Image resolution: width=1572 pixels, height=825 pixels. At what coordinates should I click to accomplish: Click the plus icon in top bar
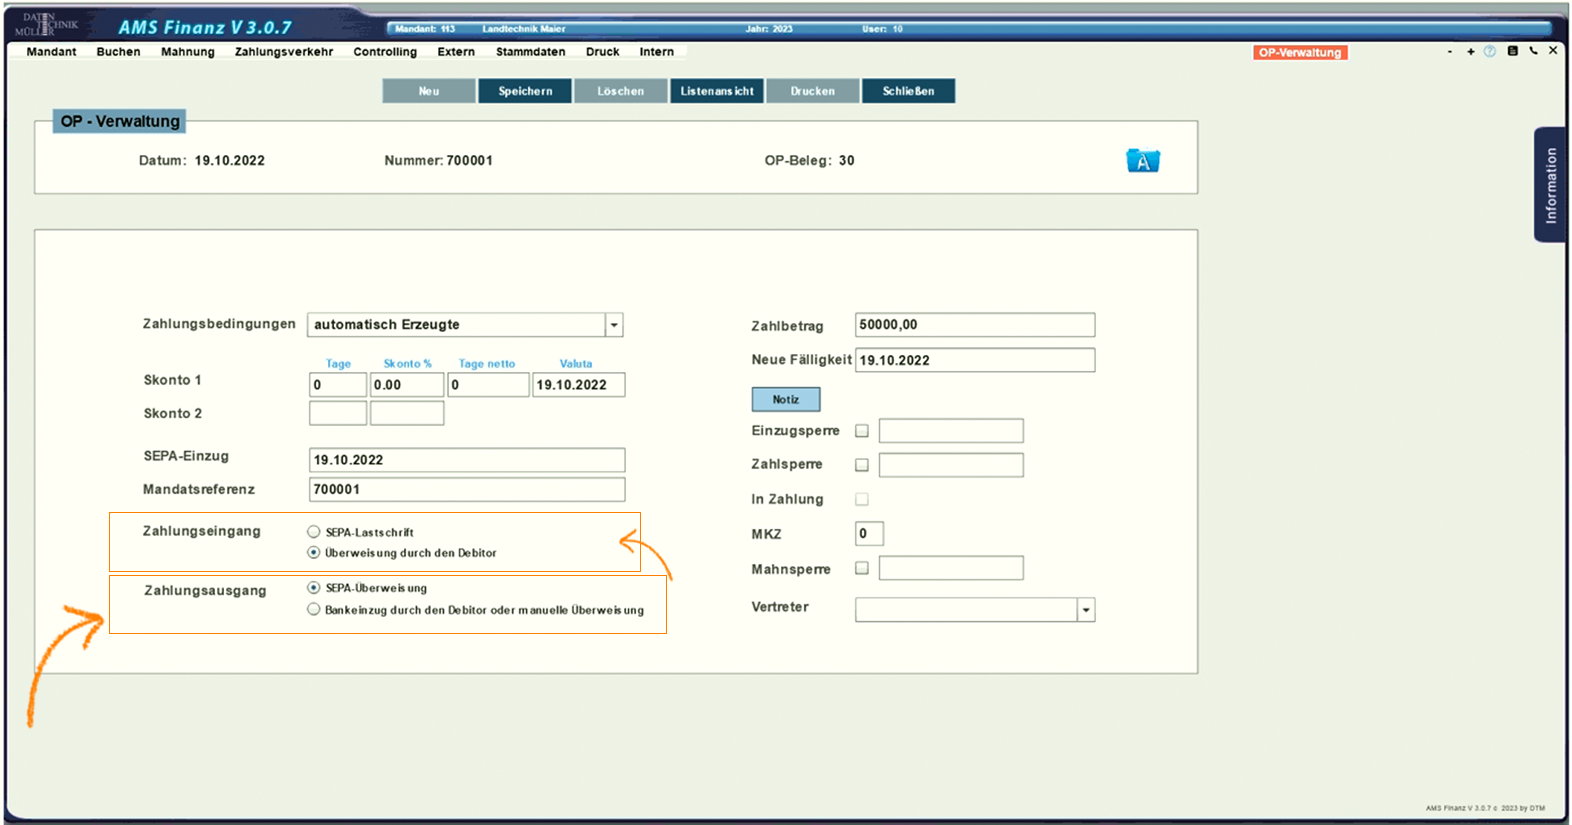click(1470, 52)
